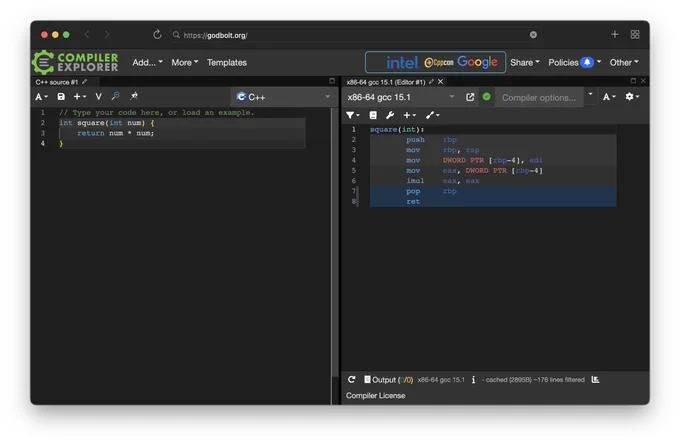Save the source code with the floppy disk icon
The width and height of the screenshot is (680, 445).
tap(61, 97)
